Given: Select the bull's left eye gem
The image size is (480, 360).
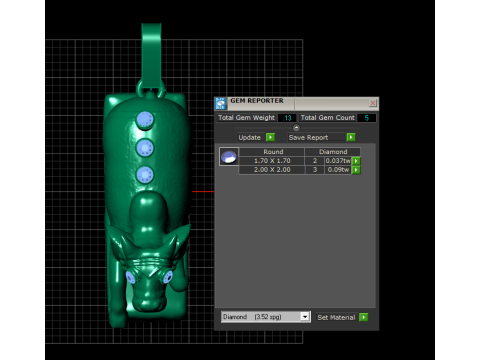Looking at the screenshot, I should [130, 277].
